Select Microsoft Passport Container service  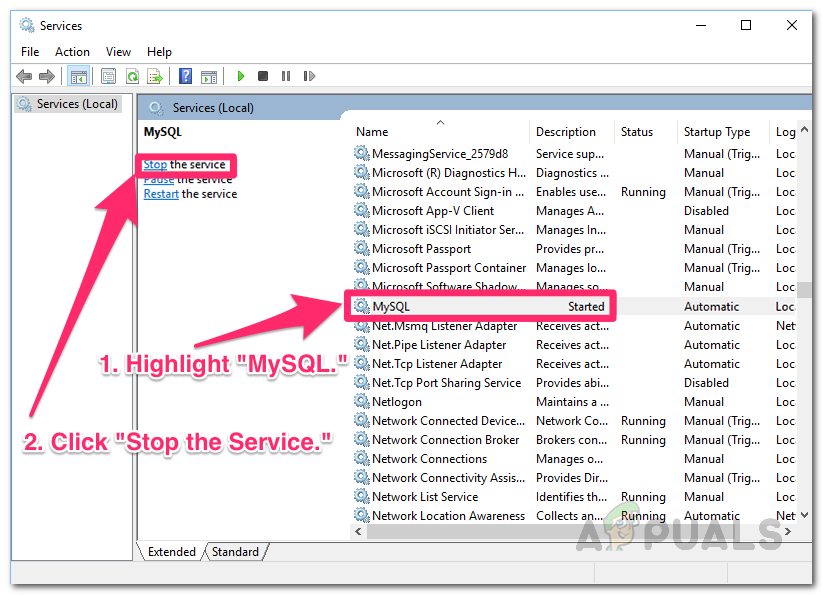coord(449,268)
